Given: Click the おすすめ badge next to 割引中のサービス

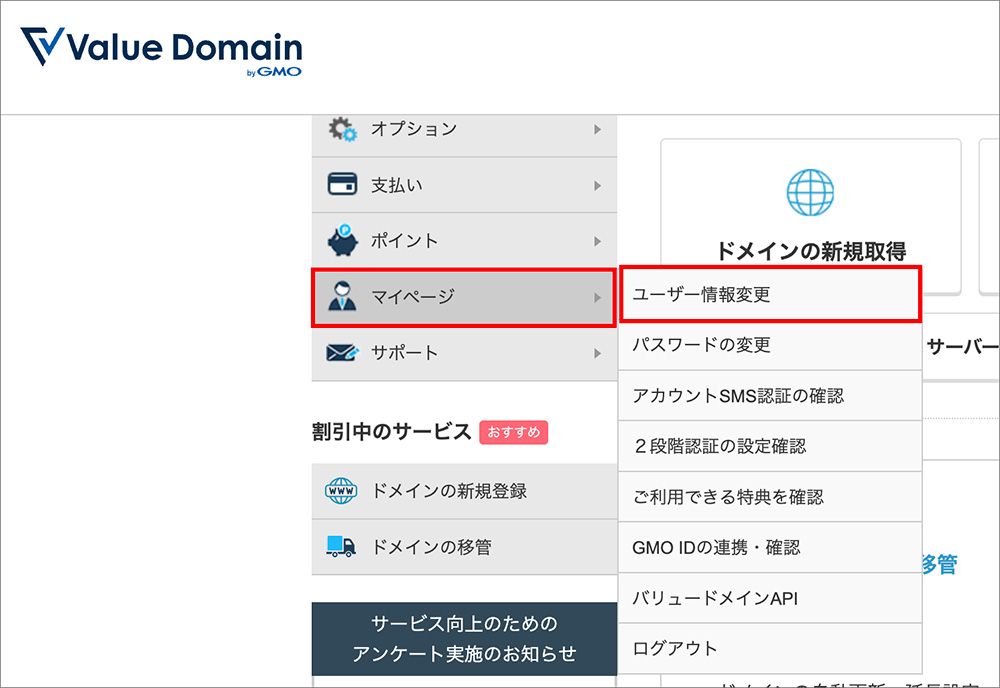Looking at the screenshot, I should coord(513,432).
